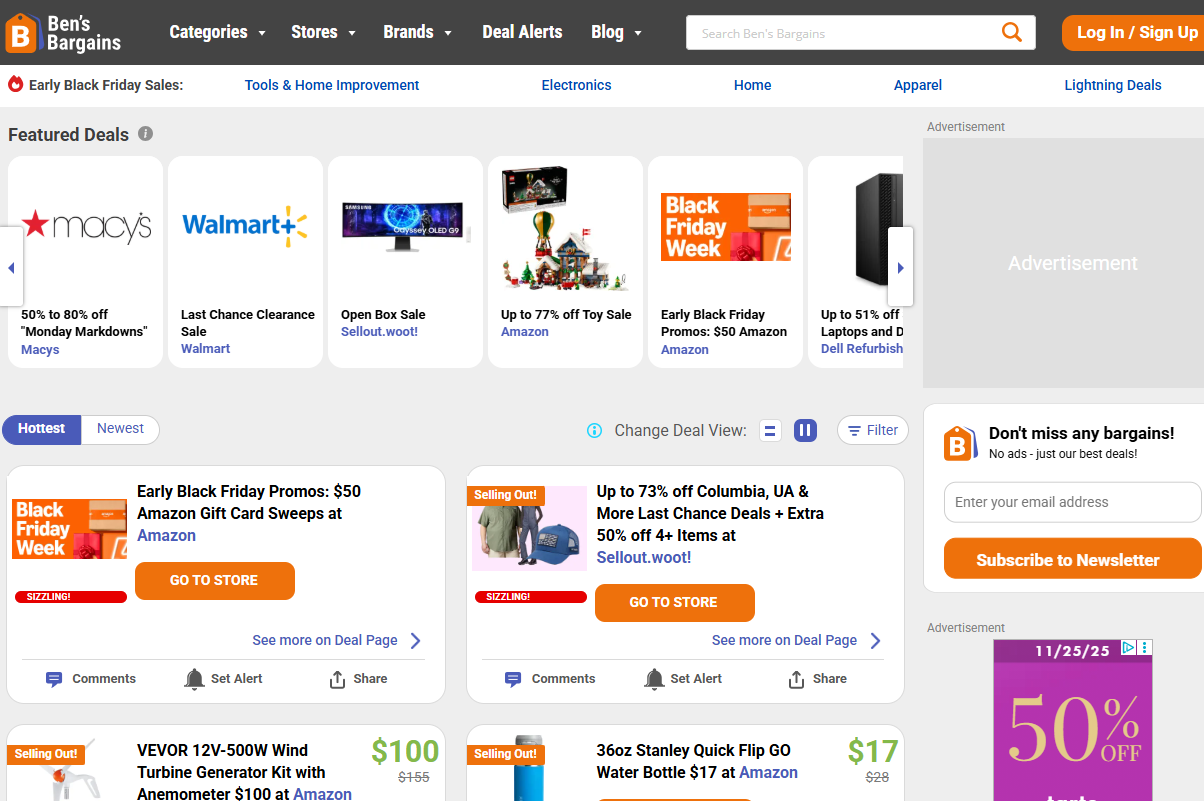Click the newsletter email address field
Viewport: 1204px width, 801px height.
point(1072,502)
